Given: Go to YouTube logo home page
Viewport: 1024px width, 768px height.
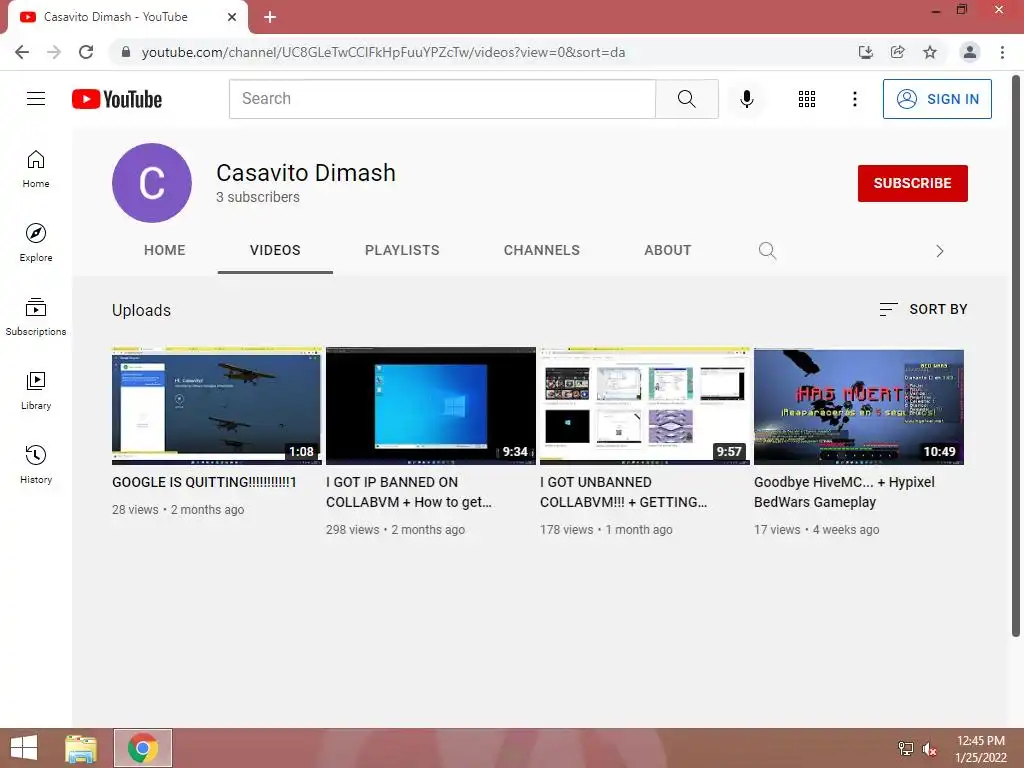Looking at the screenshot, I should 117,99.
